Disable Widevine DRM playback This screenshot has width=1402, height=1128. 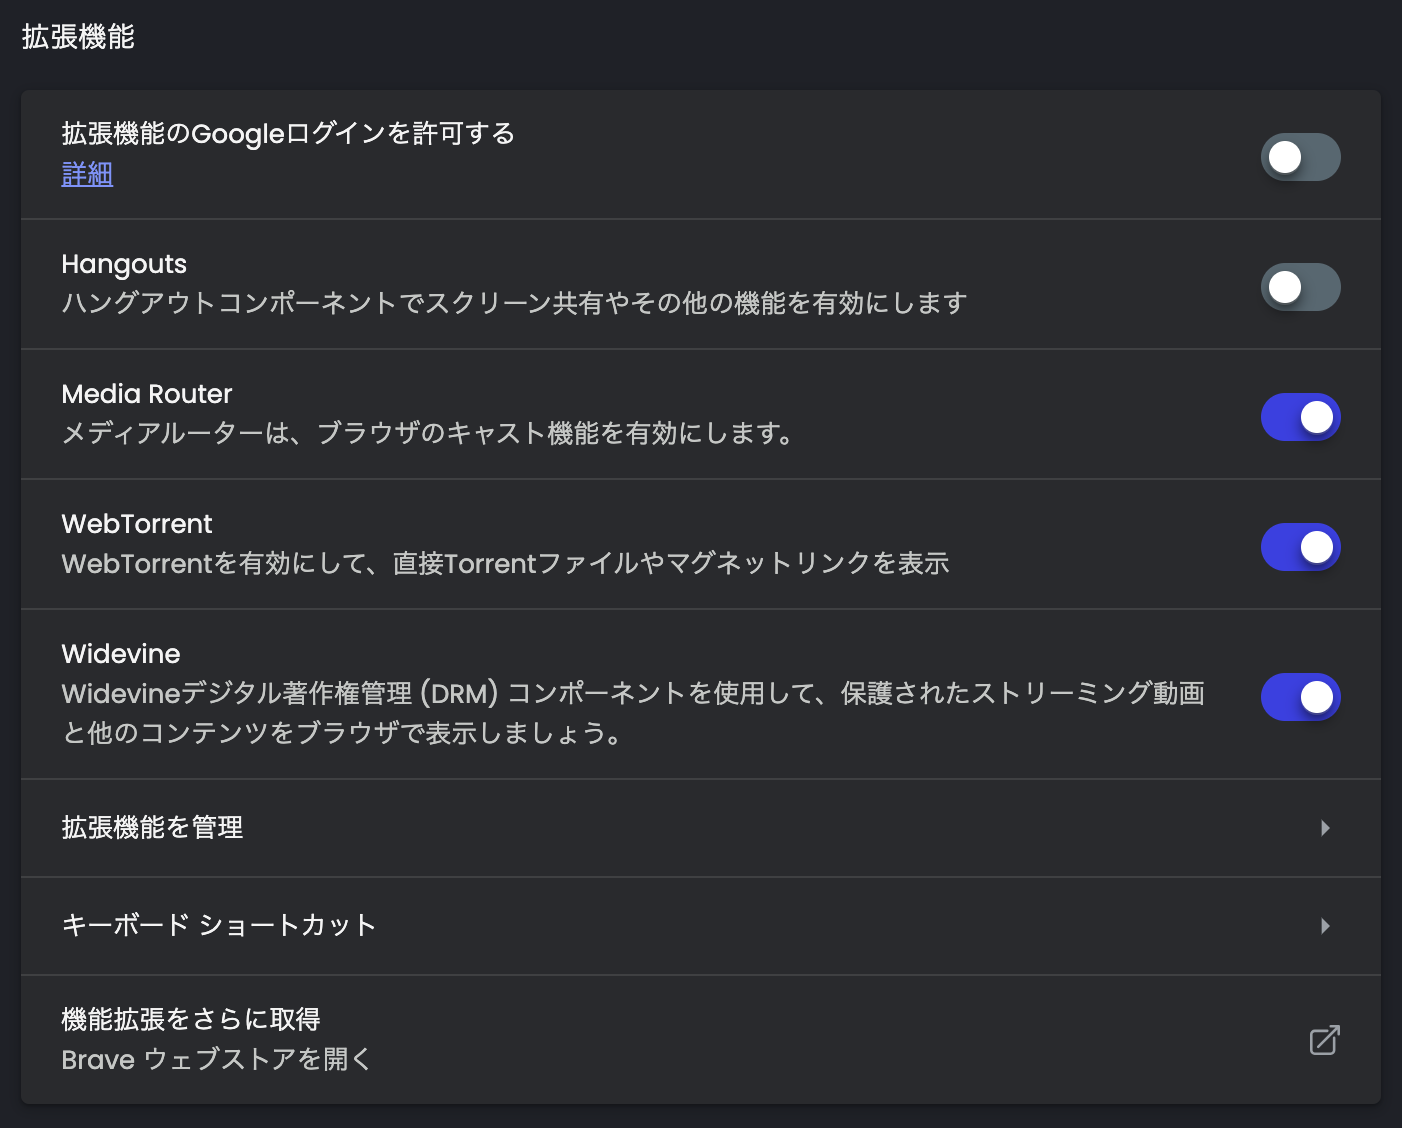(1300, 697)
